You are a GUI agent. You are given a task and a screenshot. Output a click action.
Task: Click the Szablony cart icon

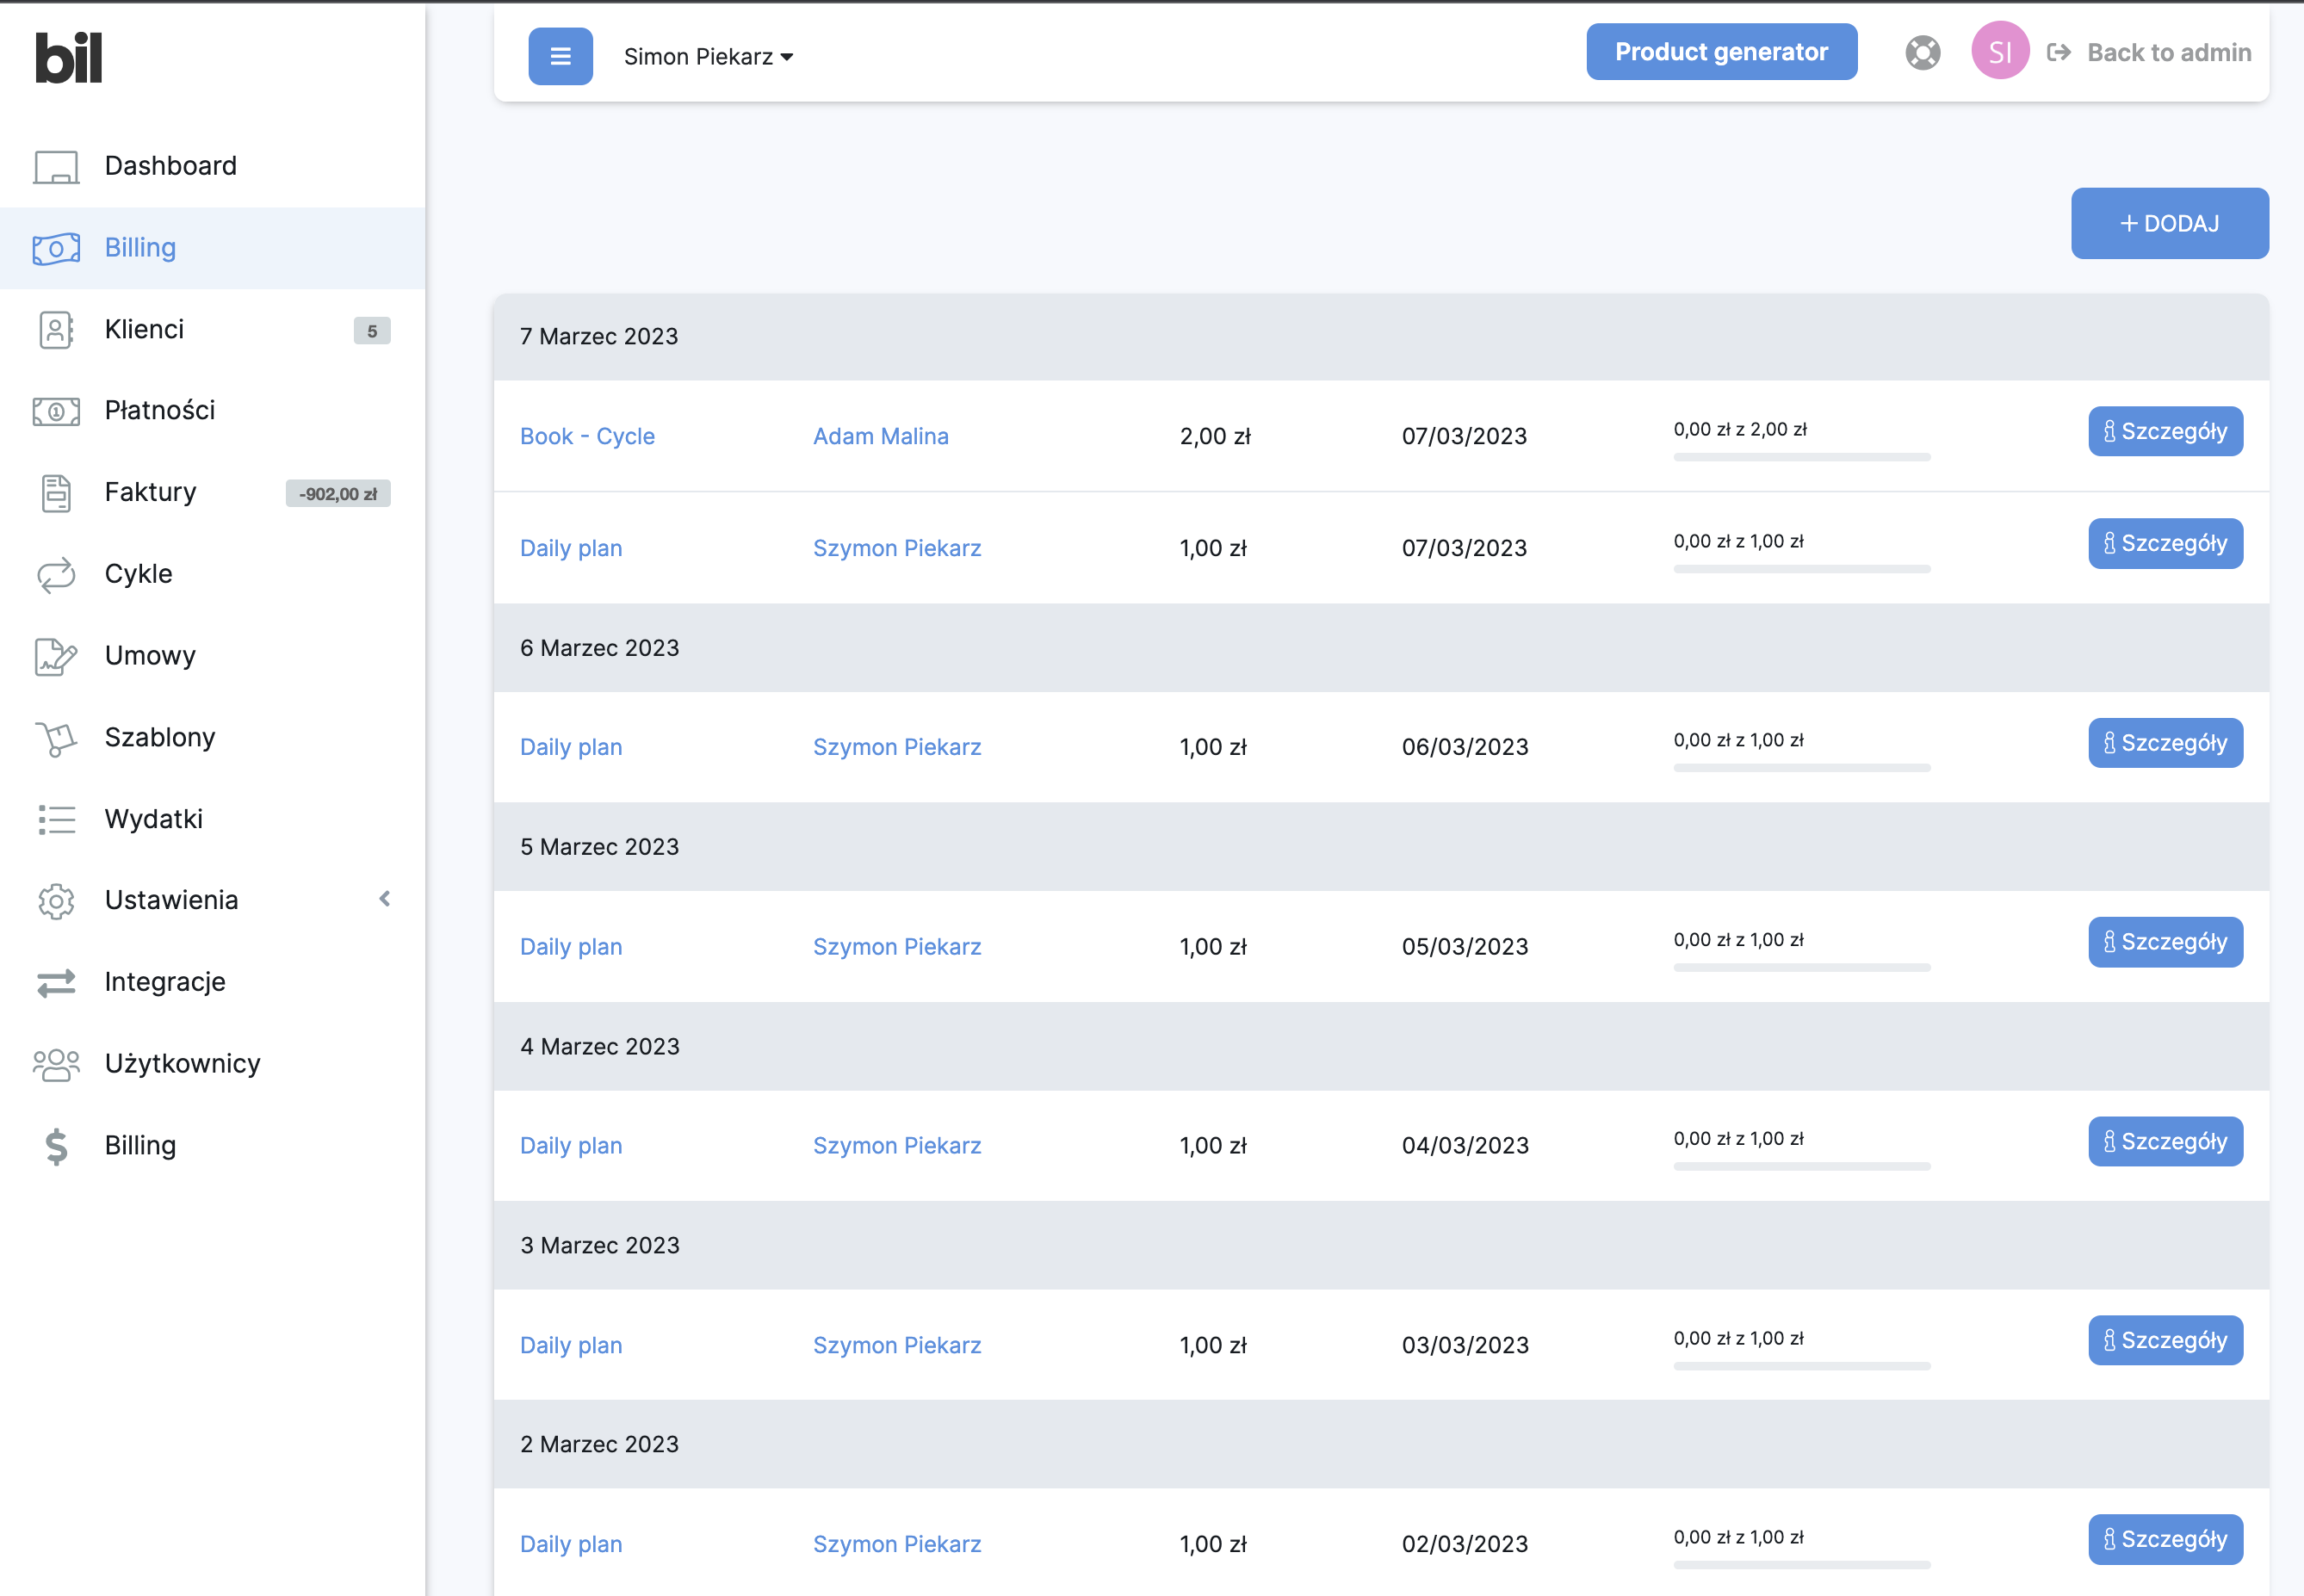click(x=56, y=738)
